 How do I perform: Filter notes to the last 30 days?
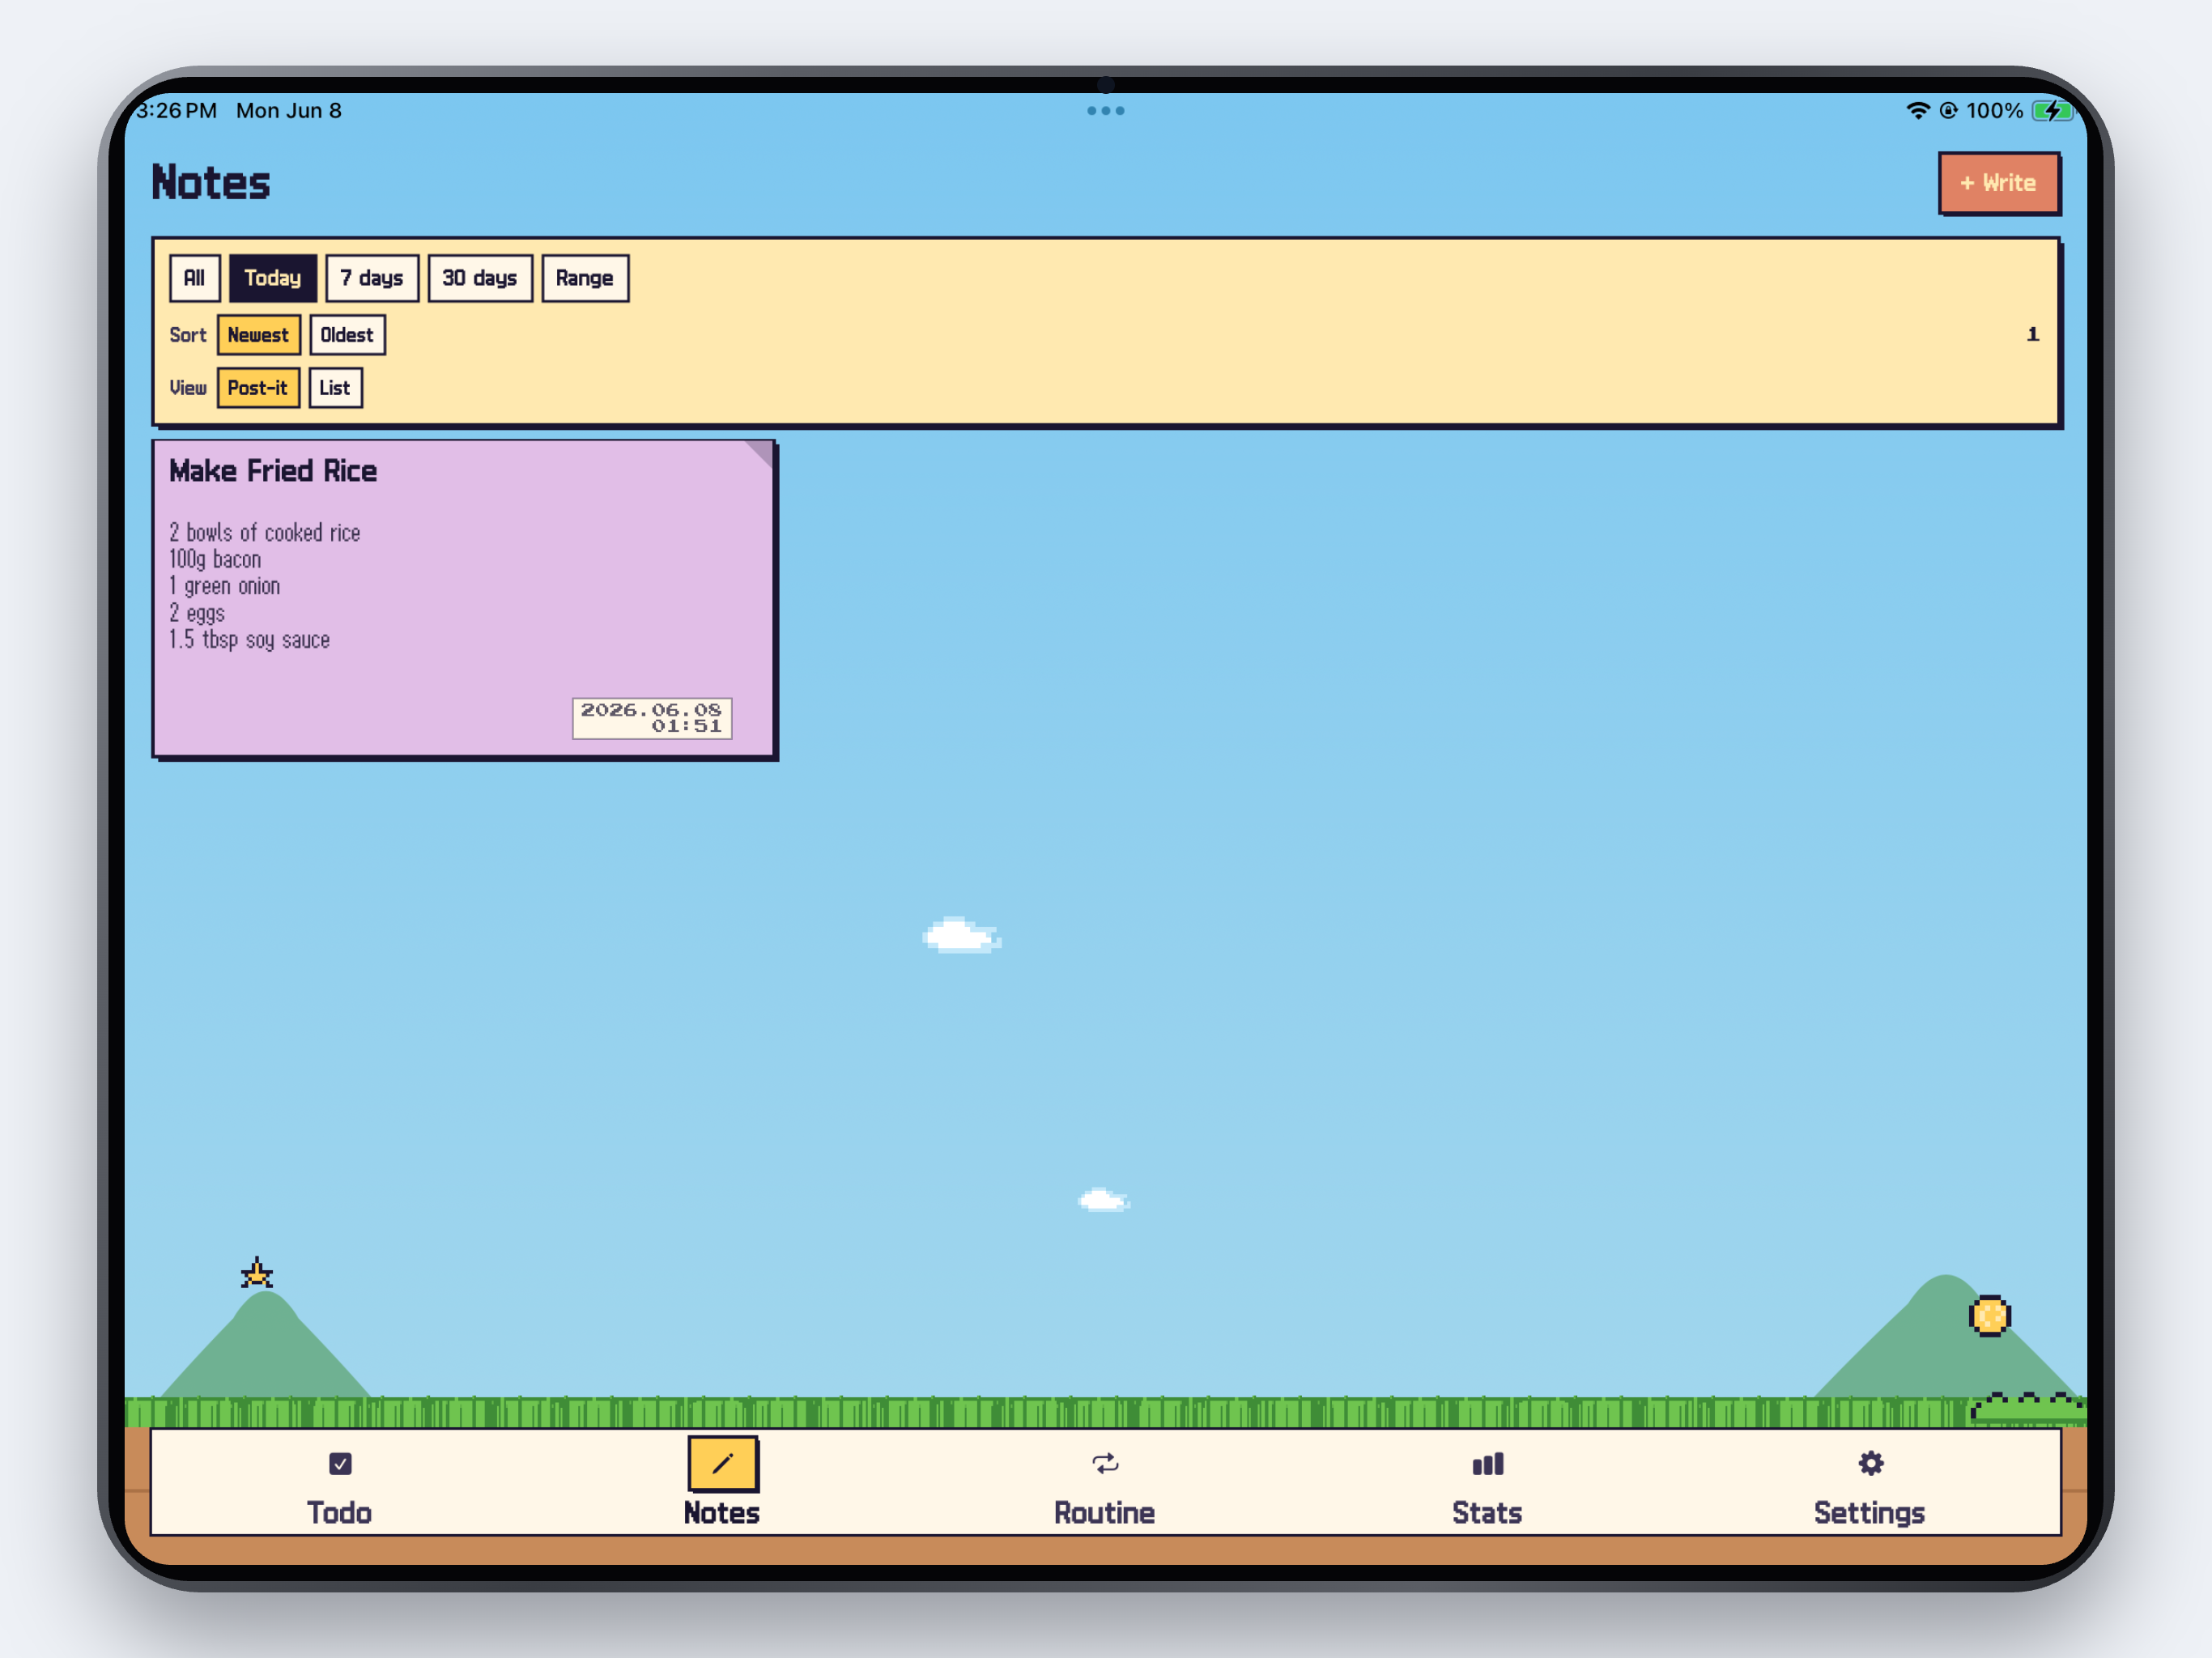[480, 278]
